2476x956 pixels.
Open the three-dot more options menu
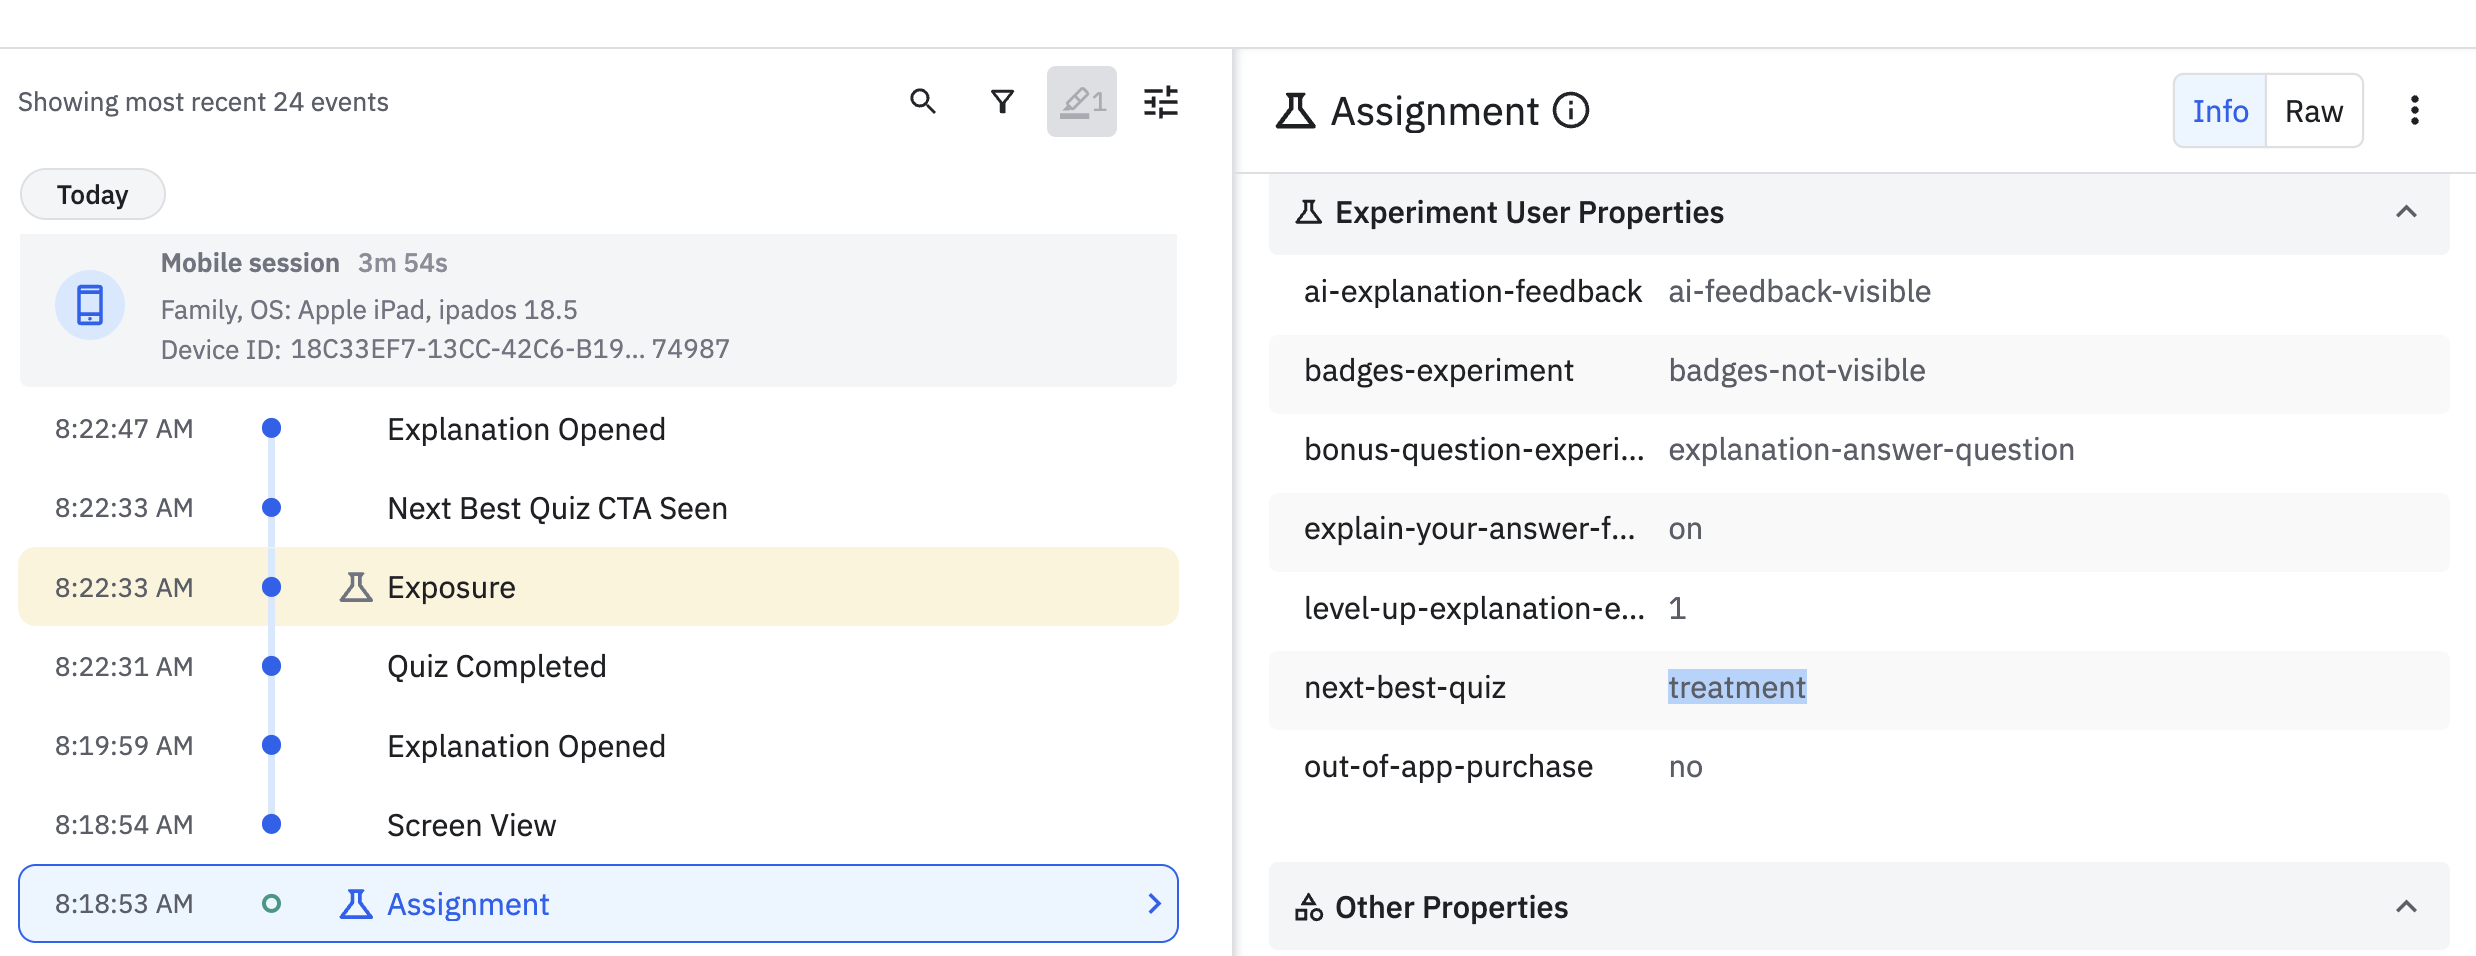click(2414, 110)
